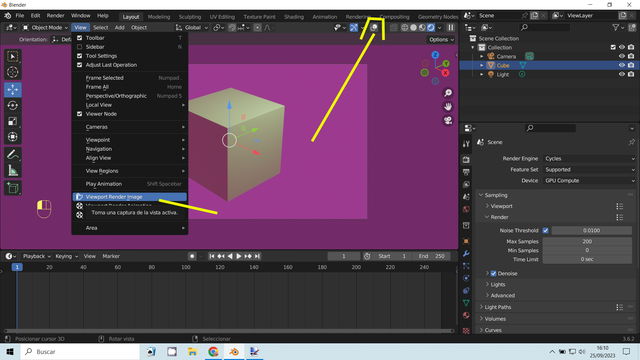Click the viewport zoom magnifier icon
Screen dimensions: 640x360
448,93
